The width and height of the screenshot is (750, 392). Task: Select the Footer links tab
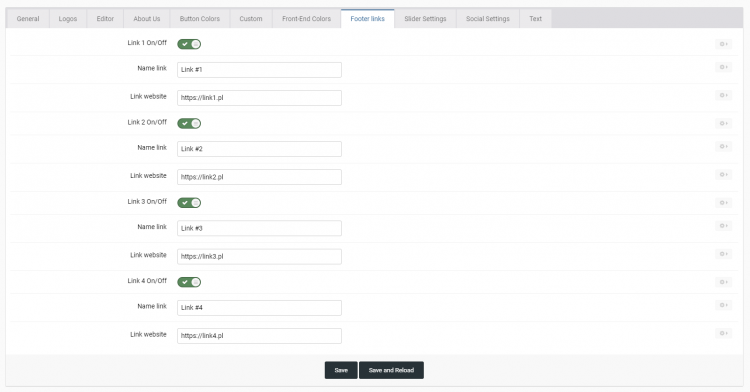click(x=367, y=19)
